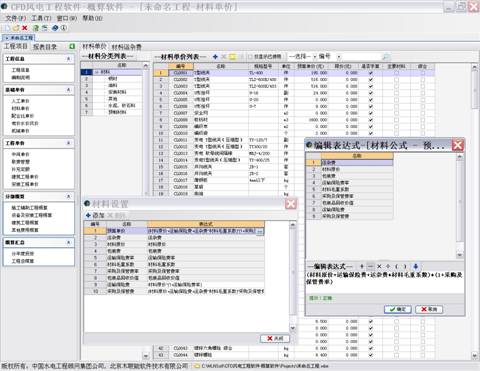Open 人工单价 in the sidebar

pos(21,101)
